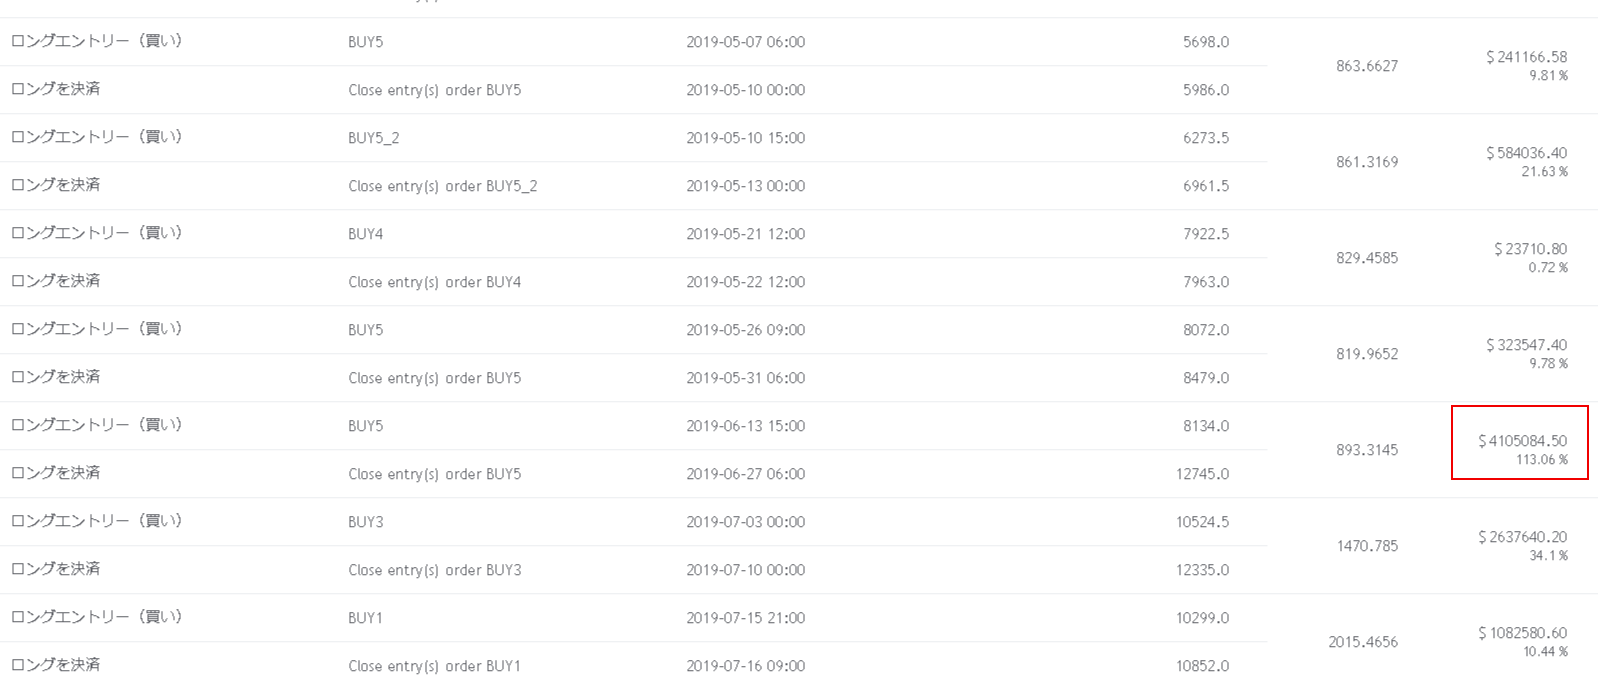Select the 2019-06-27 06:00 exit date
Viewport: 1598px width, 686px height.
[745, 474]
